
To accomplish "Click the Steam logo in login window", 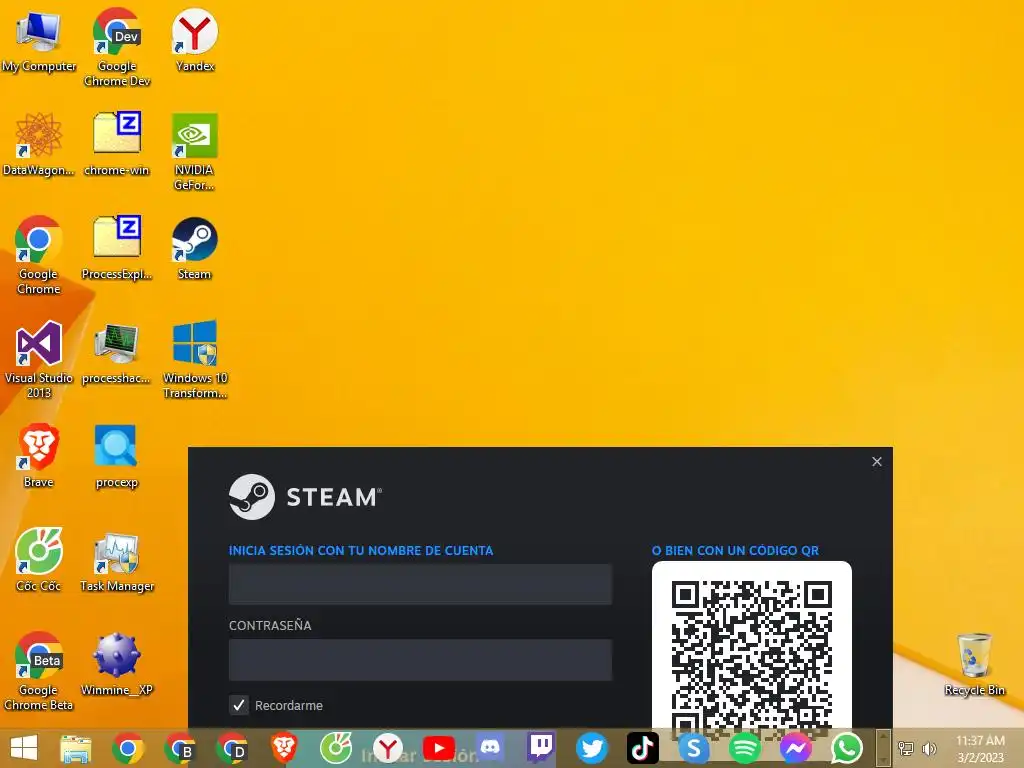I will 305,497.
